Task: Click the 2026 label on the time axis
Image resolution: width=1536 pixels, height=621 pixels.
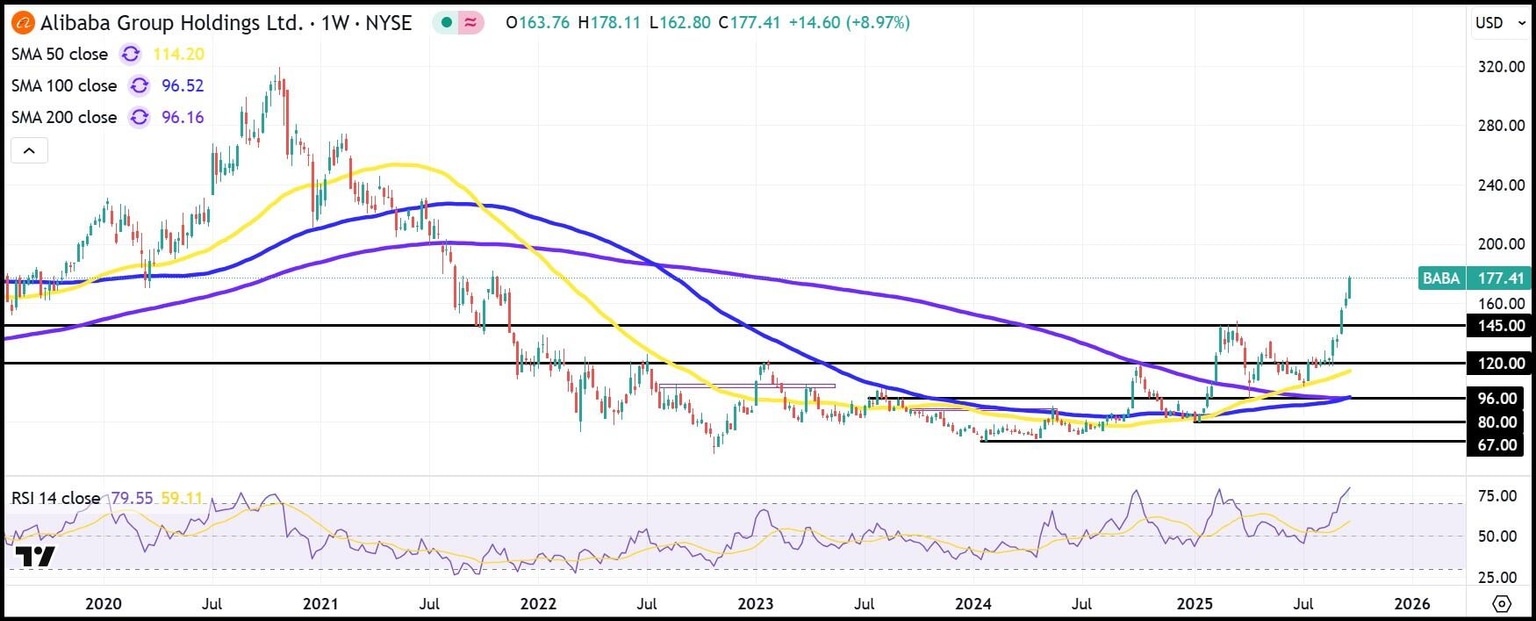Action: (x=1412, y=604)
